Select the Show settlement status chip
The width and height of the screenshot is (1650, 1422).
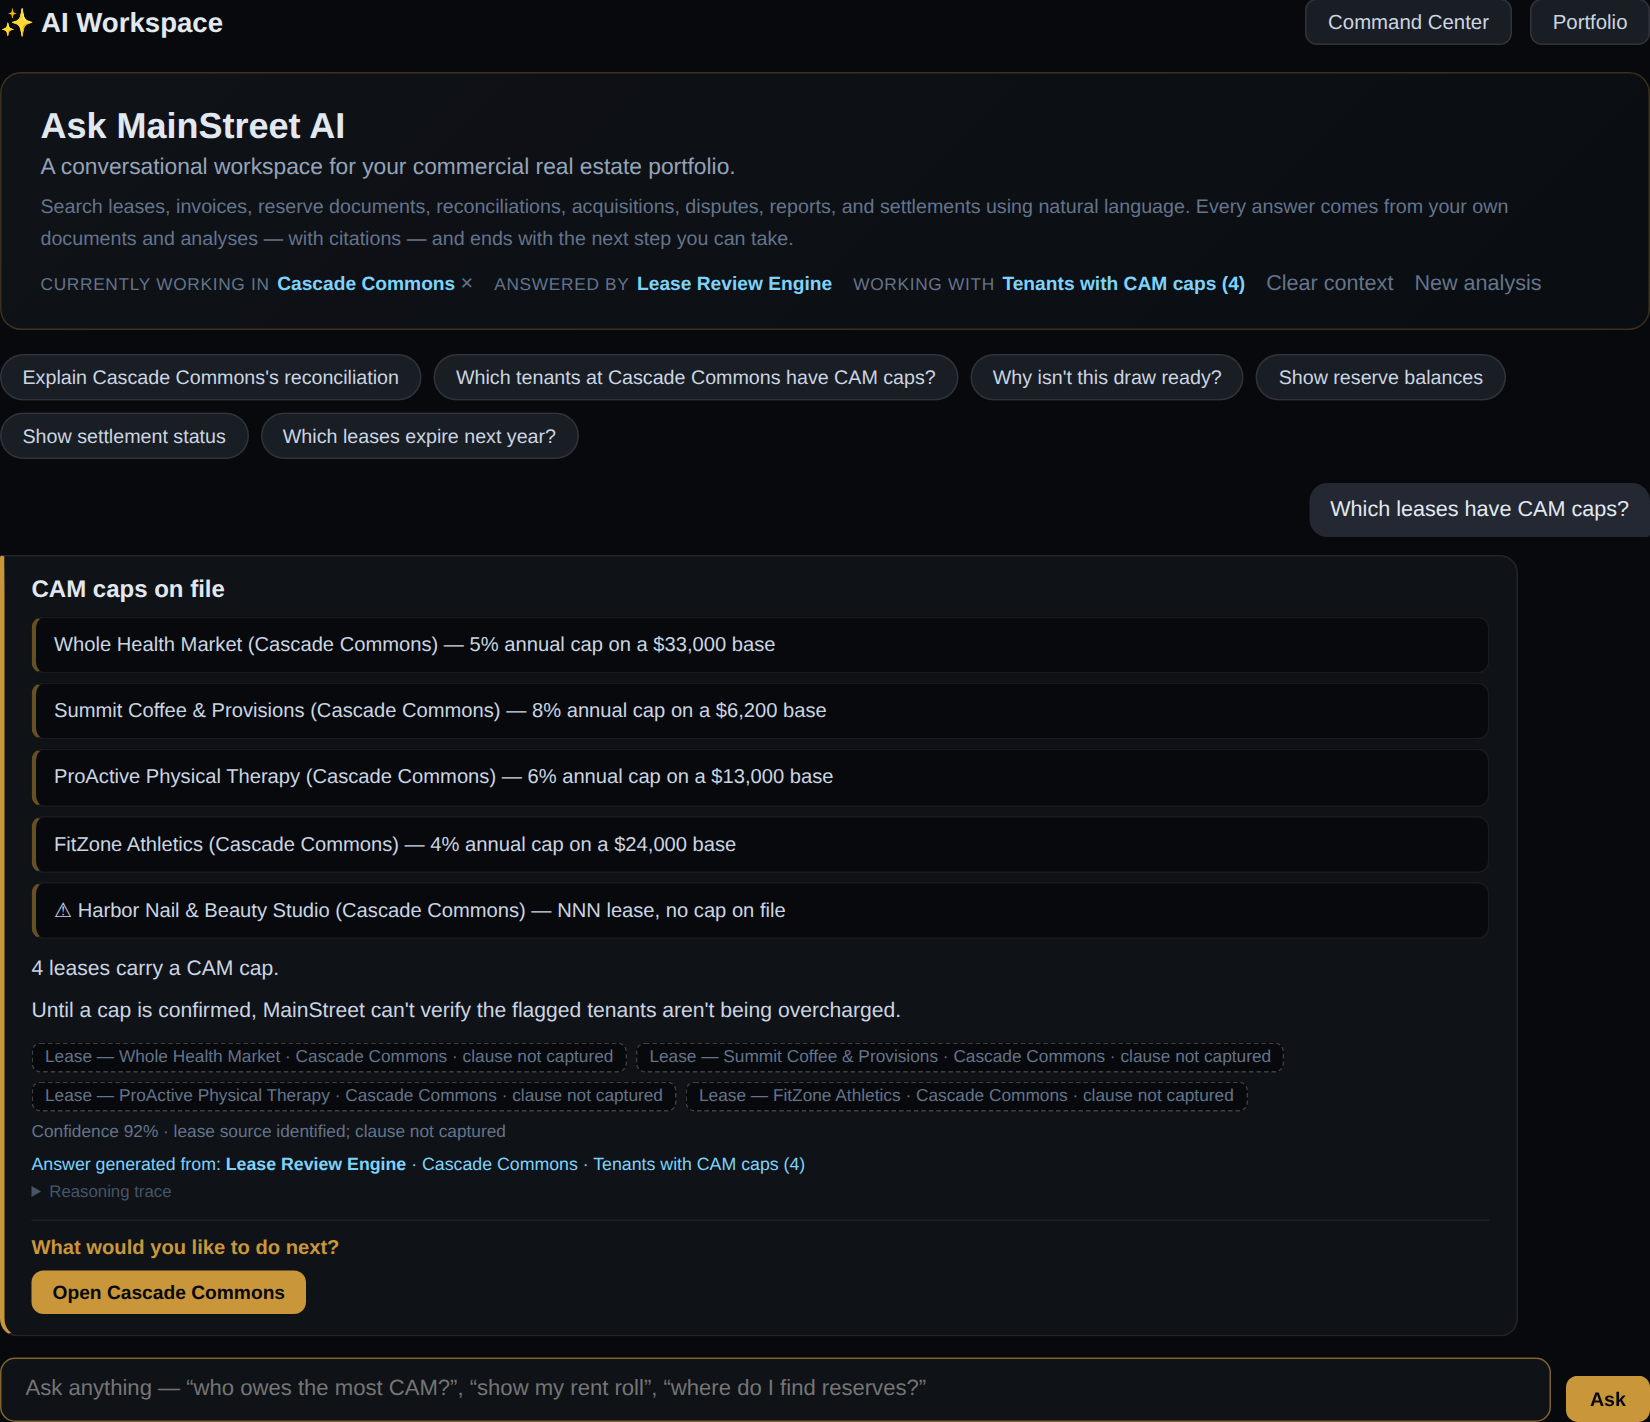click(x=124, y=436)
